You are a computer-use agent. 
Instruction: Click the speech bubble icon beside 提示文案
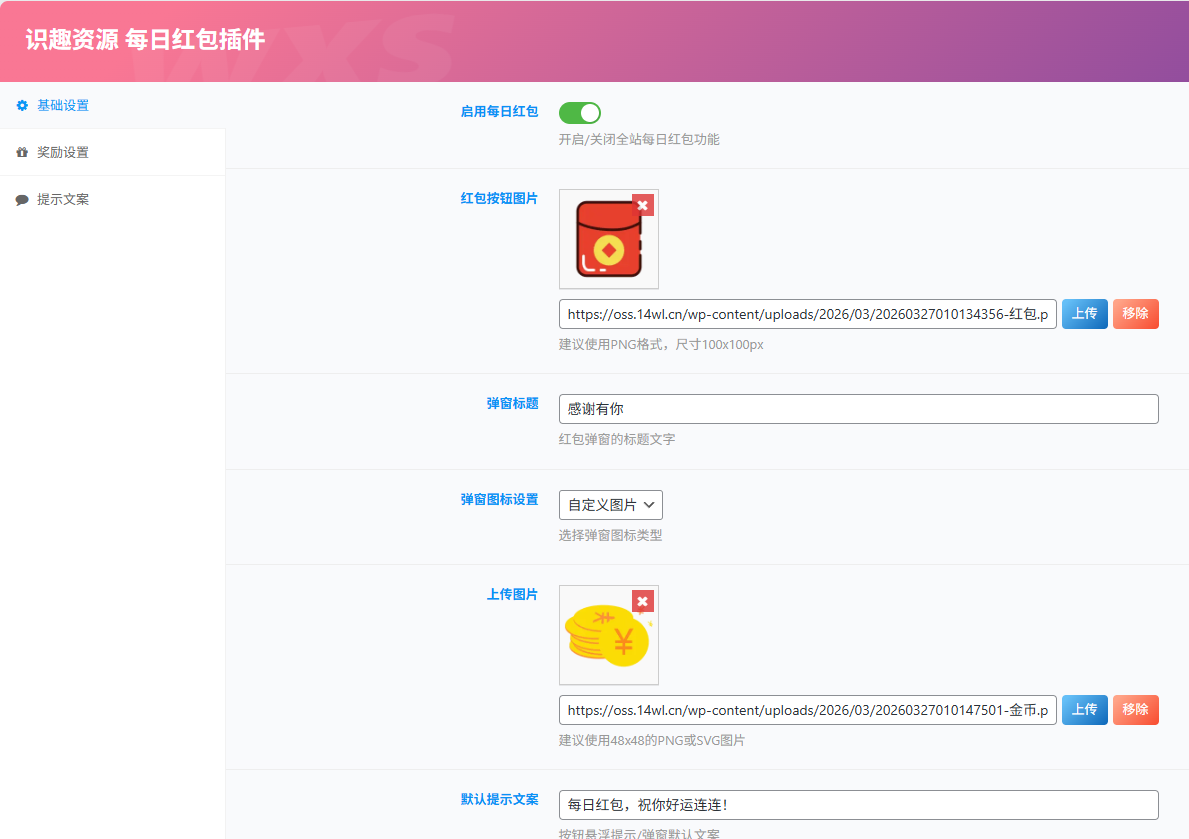[22, 200]
